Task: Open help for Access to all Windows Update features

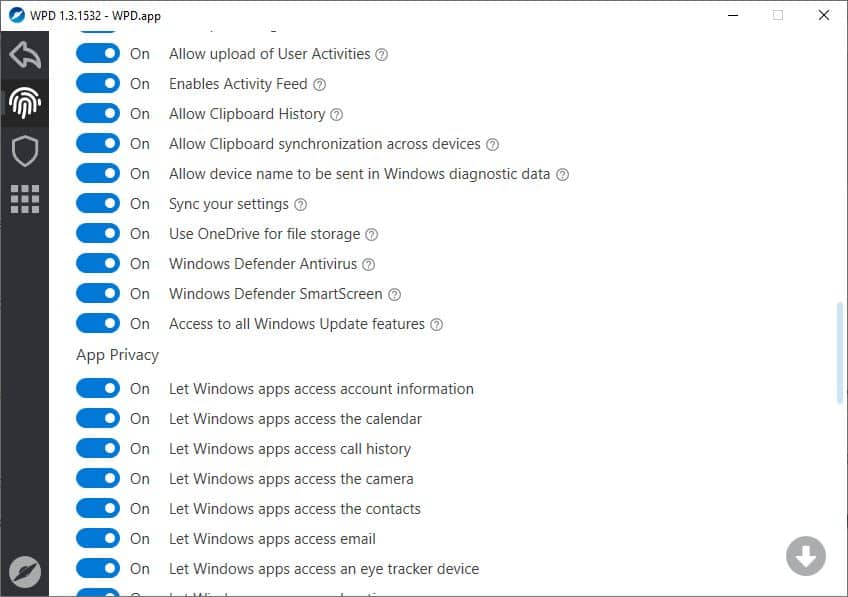Action: (x=436, y=324)
